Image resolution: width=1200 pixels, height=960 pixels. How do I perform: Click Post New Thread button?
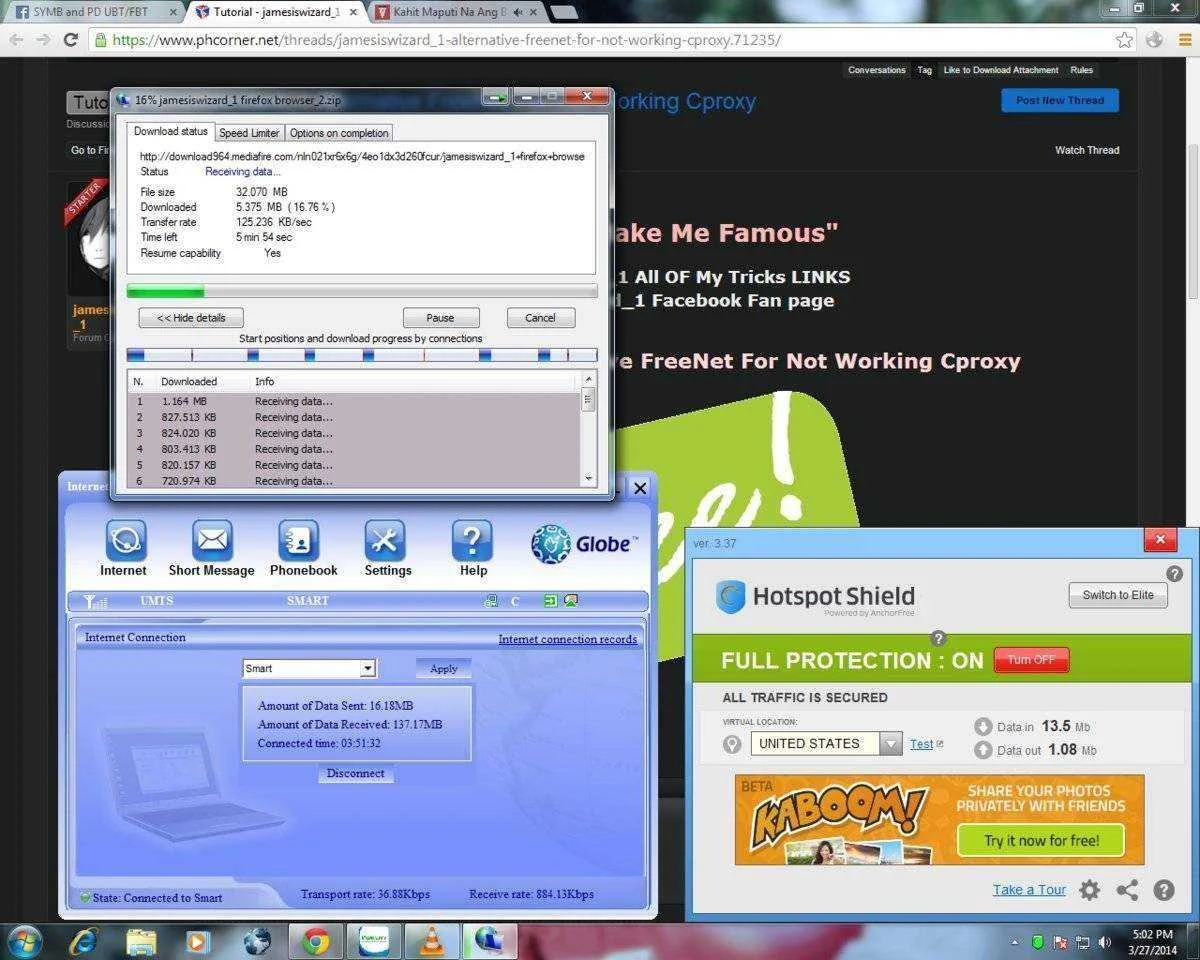[x=1060, y=100]
